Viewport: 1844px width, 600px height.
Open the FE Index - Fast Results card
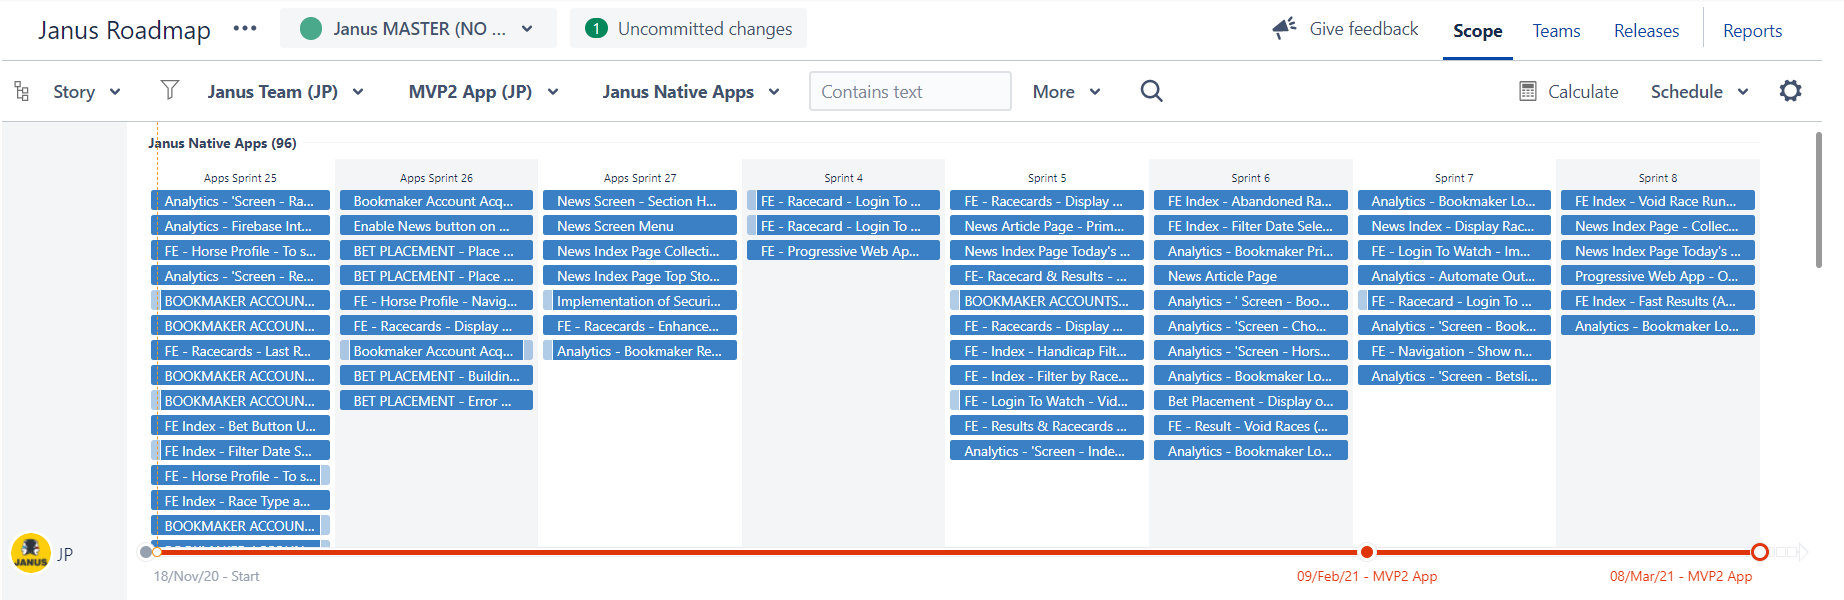1658,301
